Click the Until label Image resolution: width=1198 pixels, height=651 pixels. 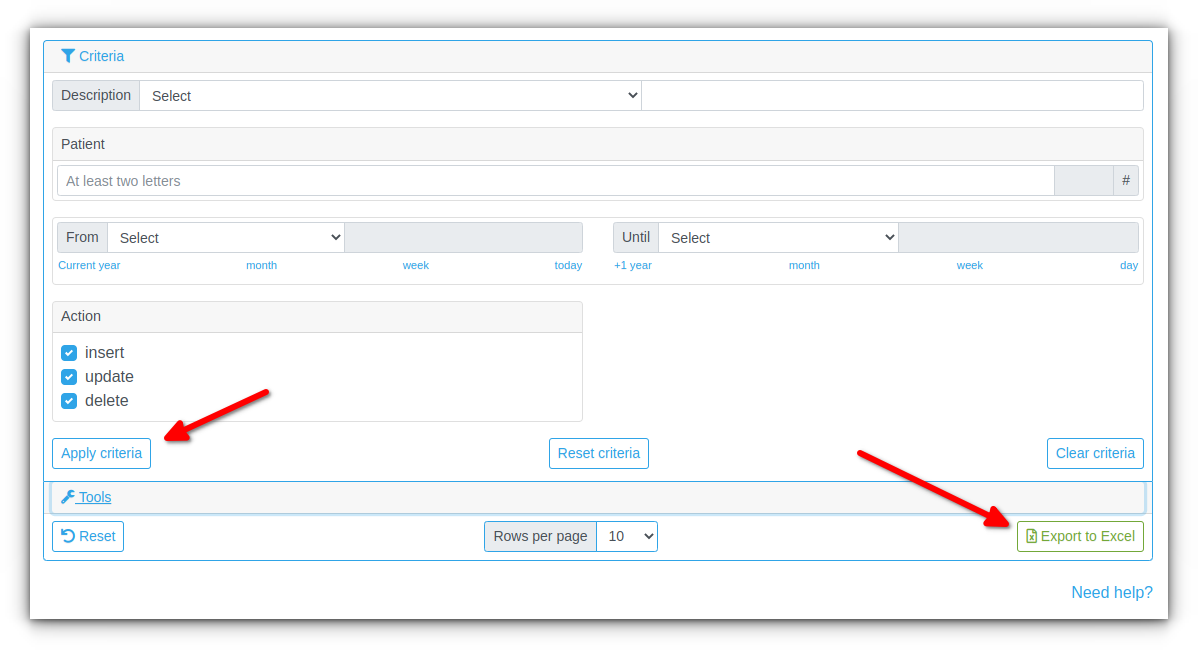pos(636,238)
